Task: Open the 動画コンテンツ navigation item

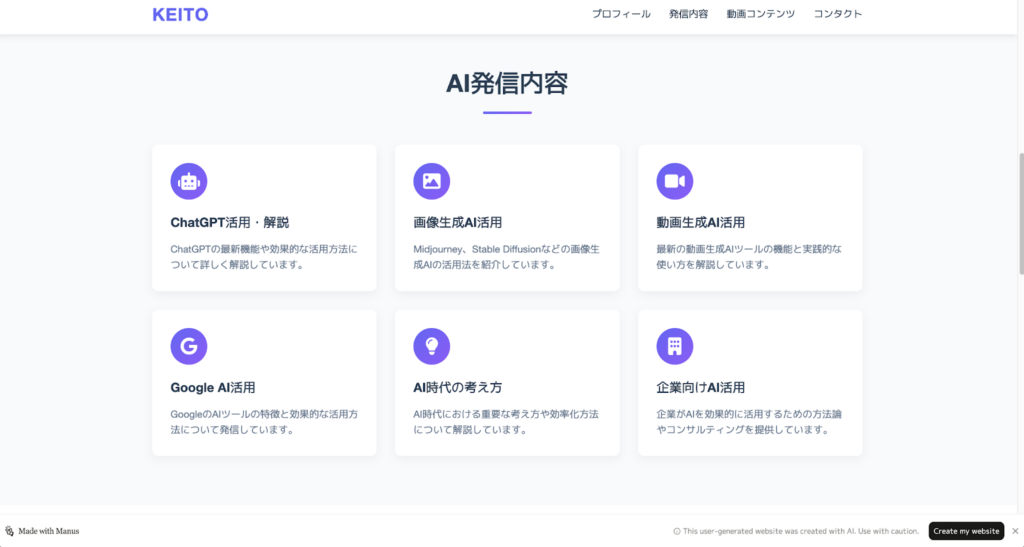Action: click(760, 14)
